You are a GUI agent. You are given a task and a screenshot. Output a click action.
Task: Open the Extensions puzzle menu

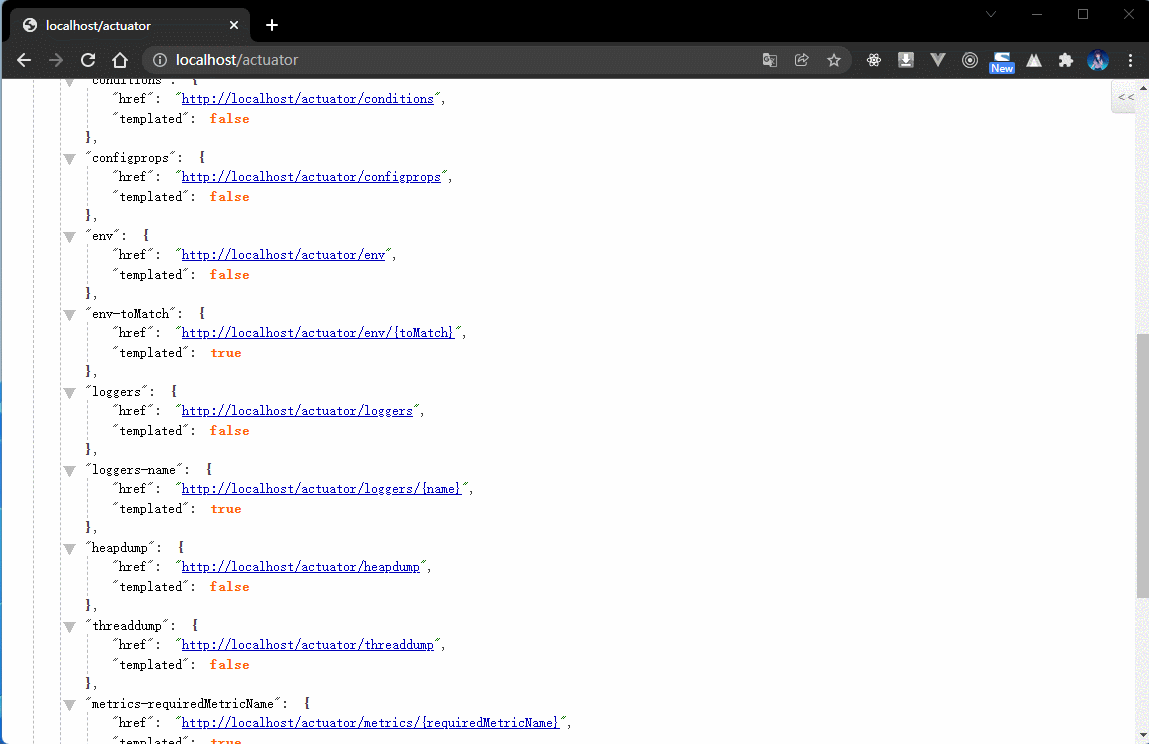point(1066,60)
